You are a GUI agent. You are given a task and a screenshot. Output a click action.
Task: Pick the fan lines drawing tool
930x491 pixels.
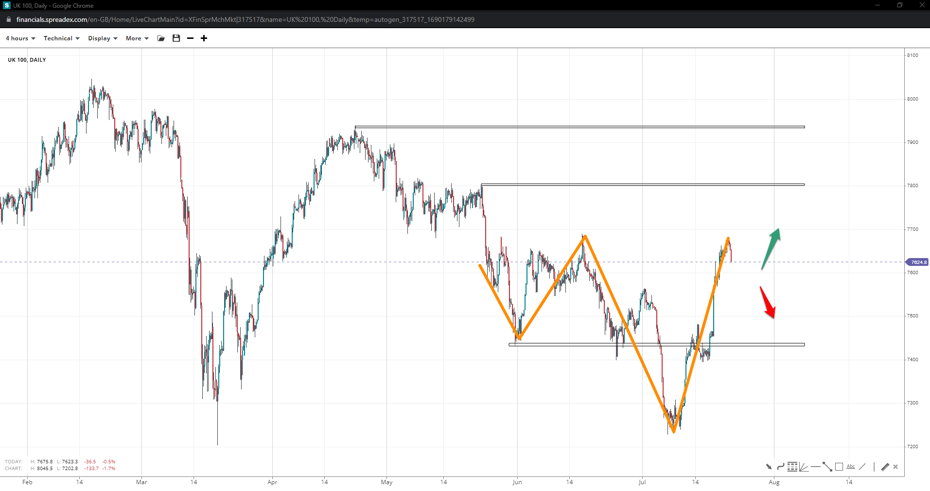point(804,467)
